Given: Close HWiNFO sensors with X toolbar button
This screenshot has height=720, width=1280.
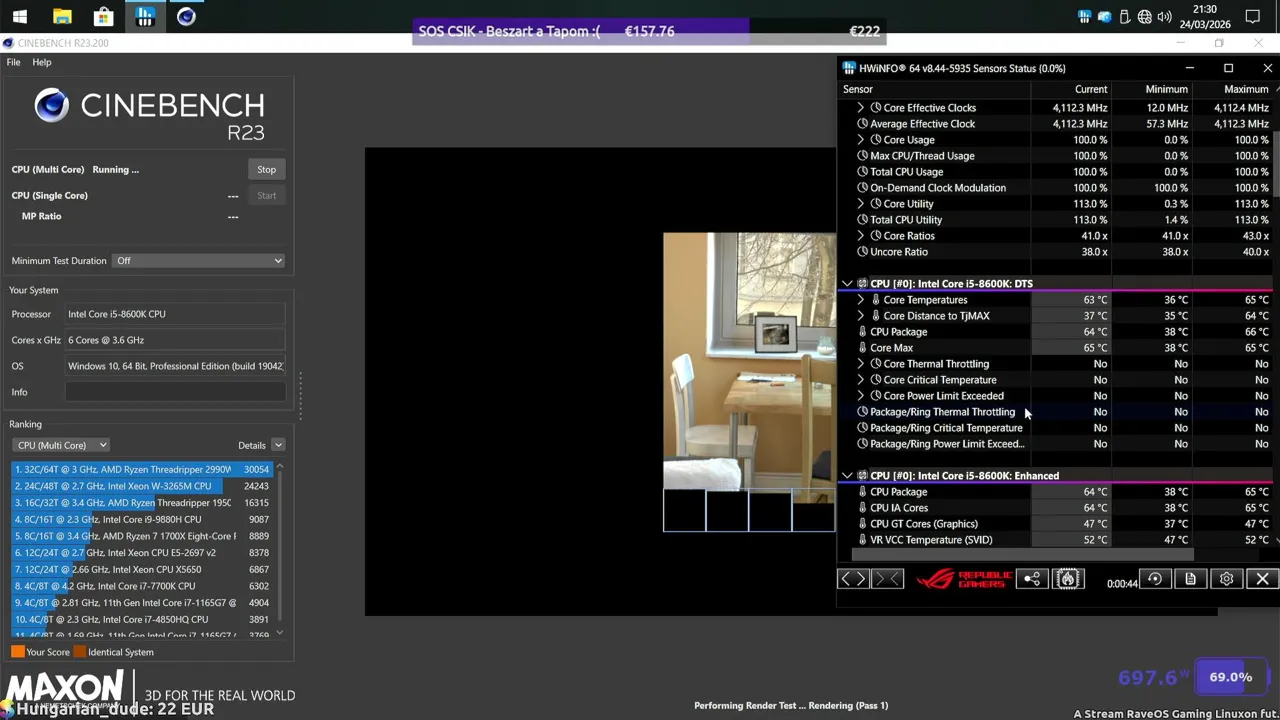Looking at the screenshot, I should 1262,579.
